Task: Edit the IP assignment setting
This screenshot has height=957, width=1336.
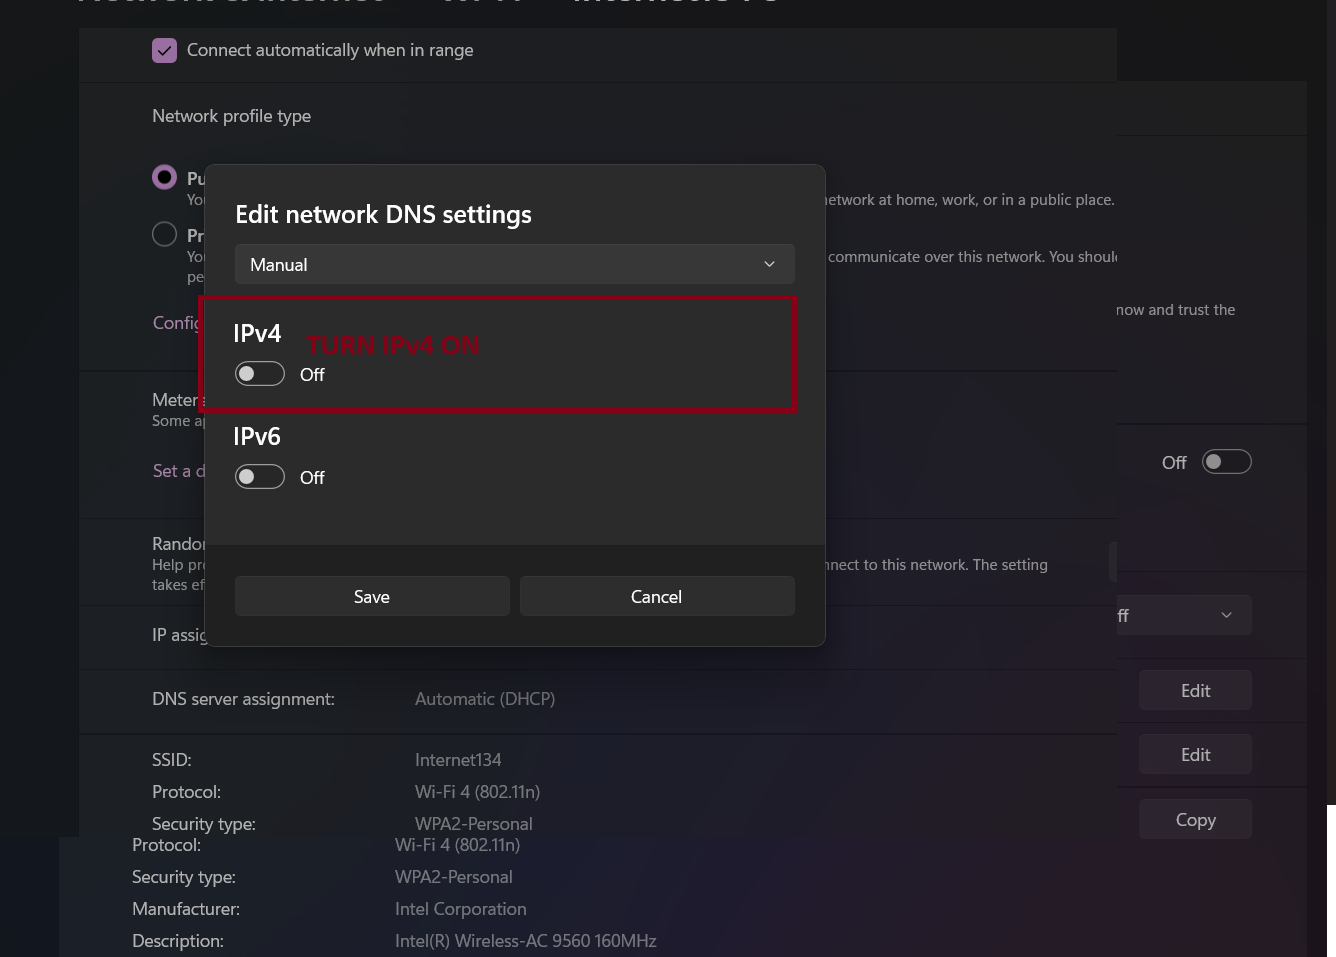Action: (1195, 690)
